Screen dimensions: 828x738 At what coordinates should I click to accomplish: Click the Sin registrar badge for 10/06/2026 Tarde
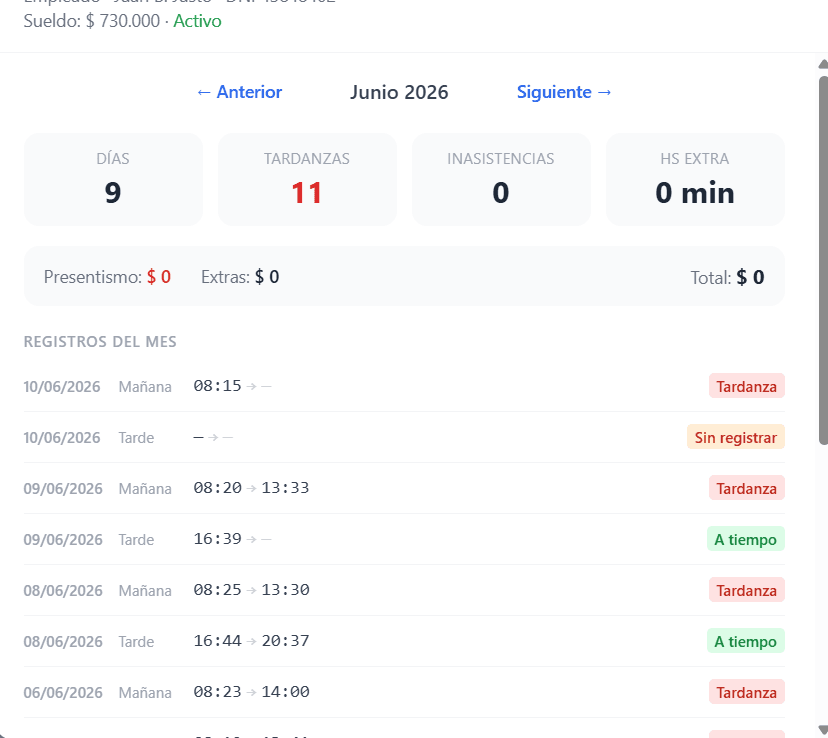(736, 437)
